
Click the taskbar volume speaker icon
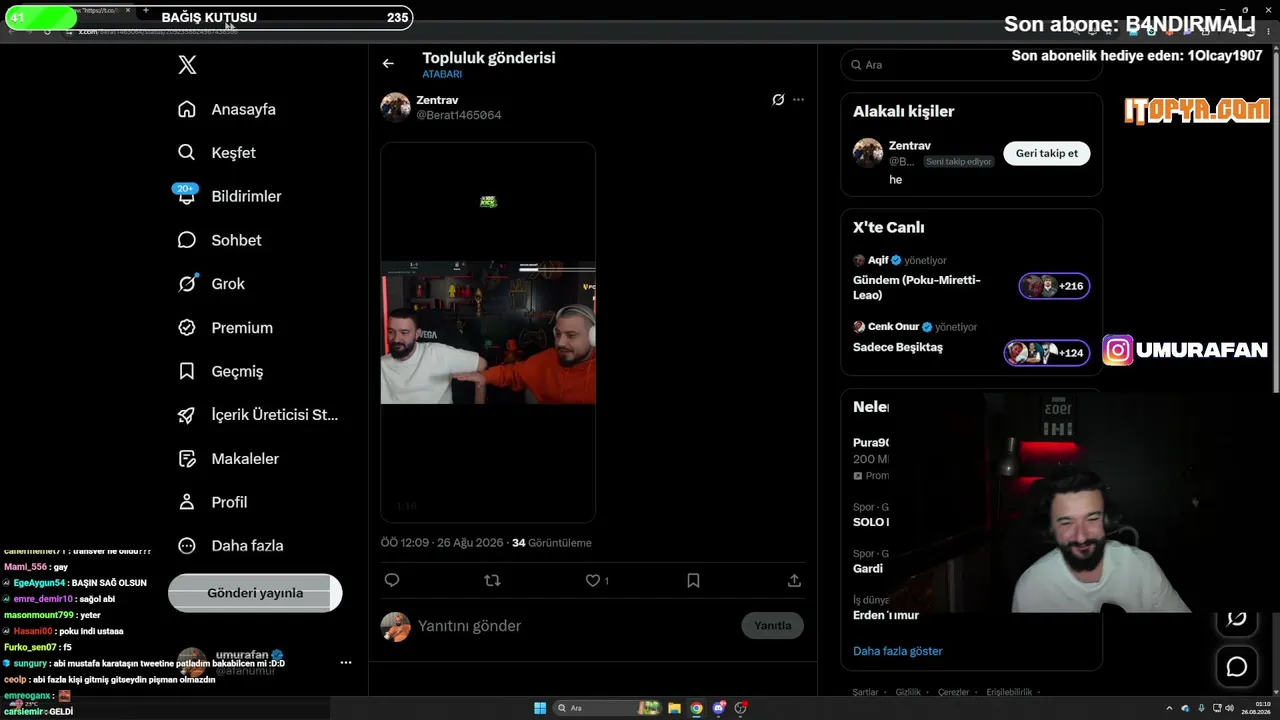point(1229,708)
